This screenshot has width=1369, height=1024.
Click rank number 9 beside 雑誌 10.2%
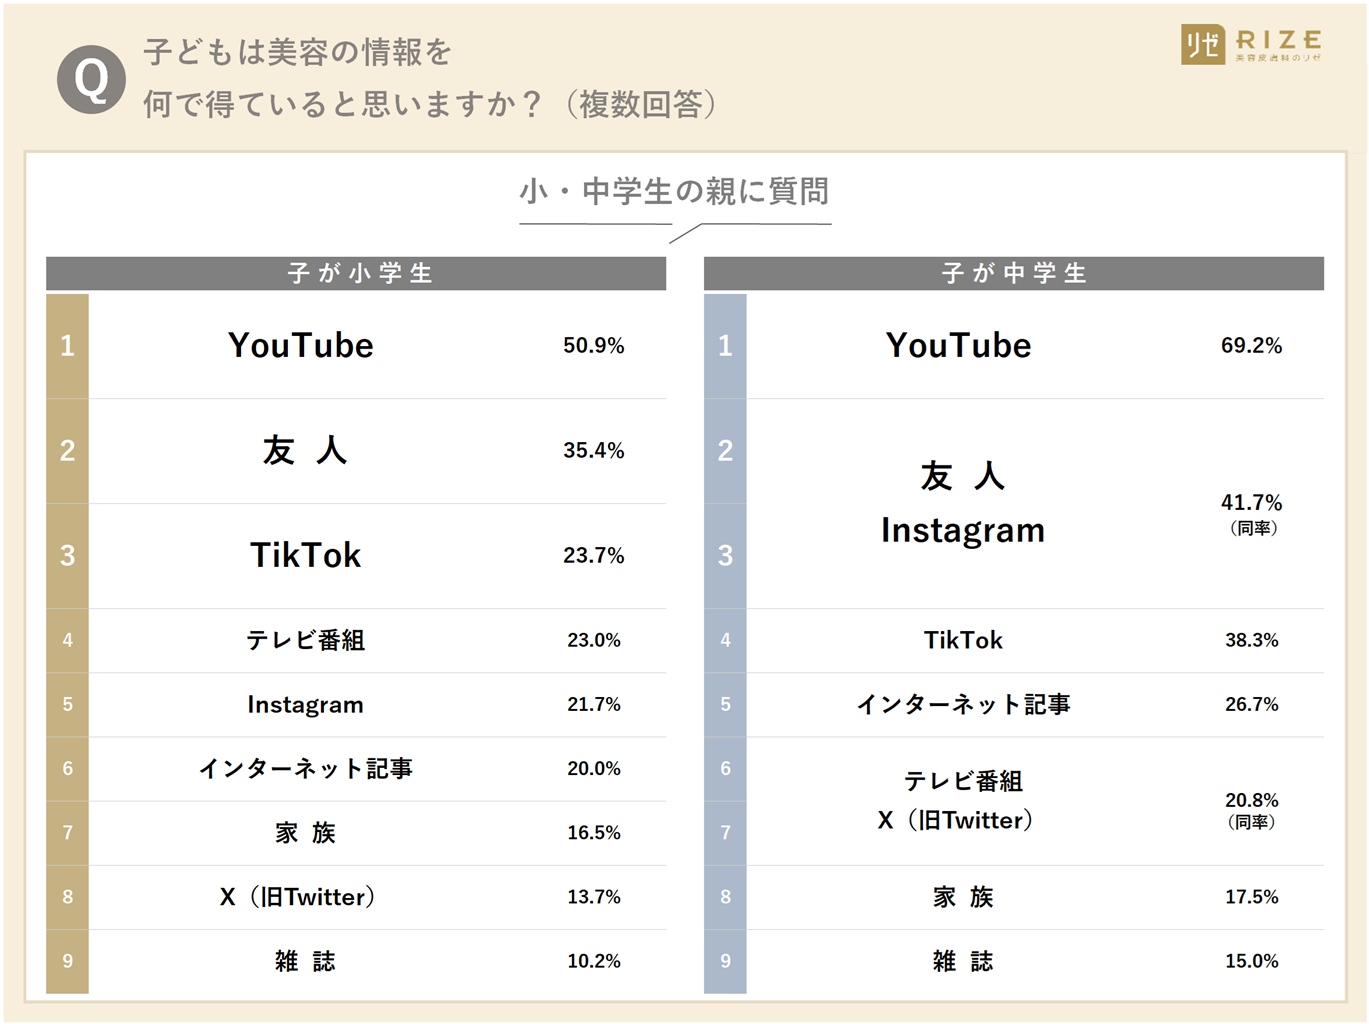point(67,961)
